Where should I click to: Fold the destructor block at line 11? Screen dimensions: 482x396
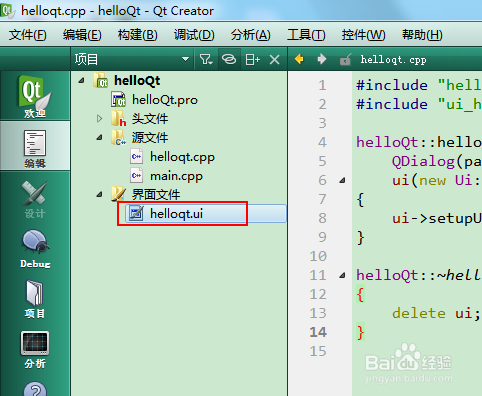[x=342, y=275]
